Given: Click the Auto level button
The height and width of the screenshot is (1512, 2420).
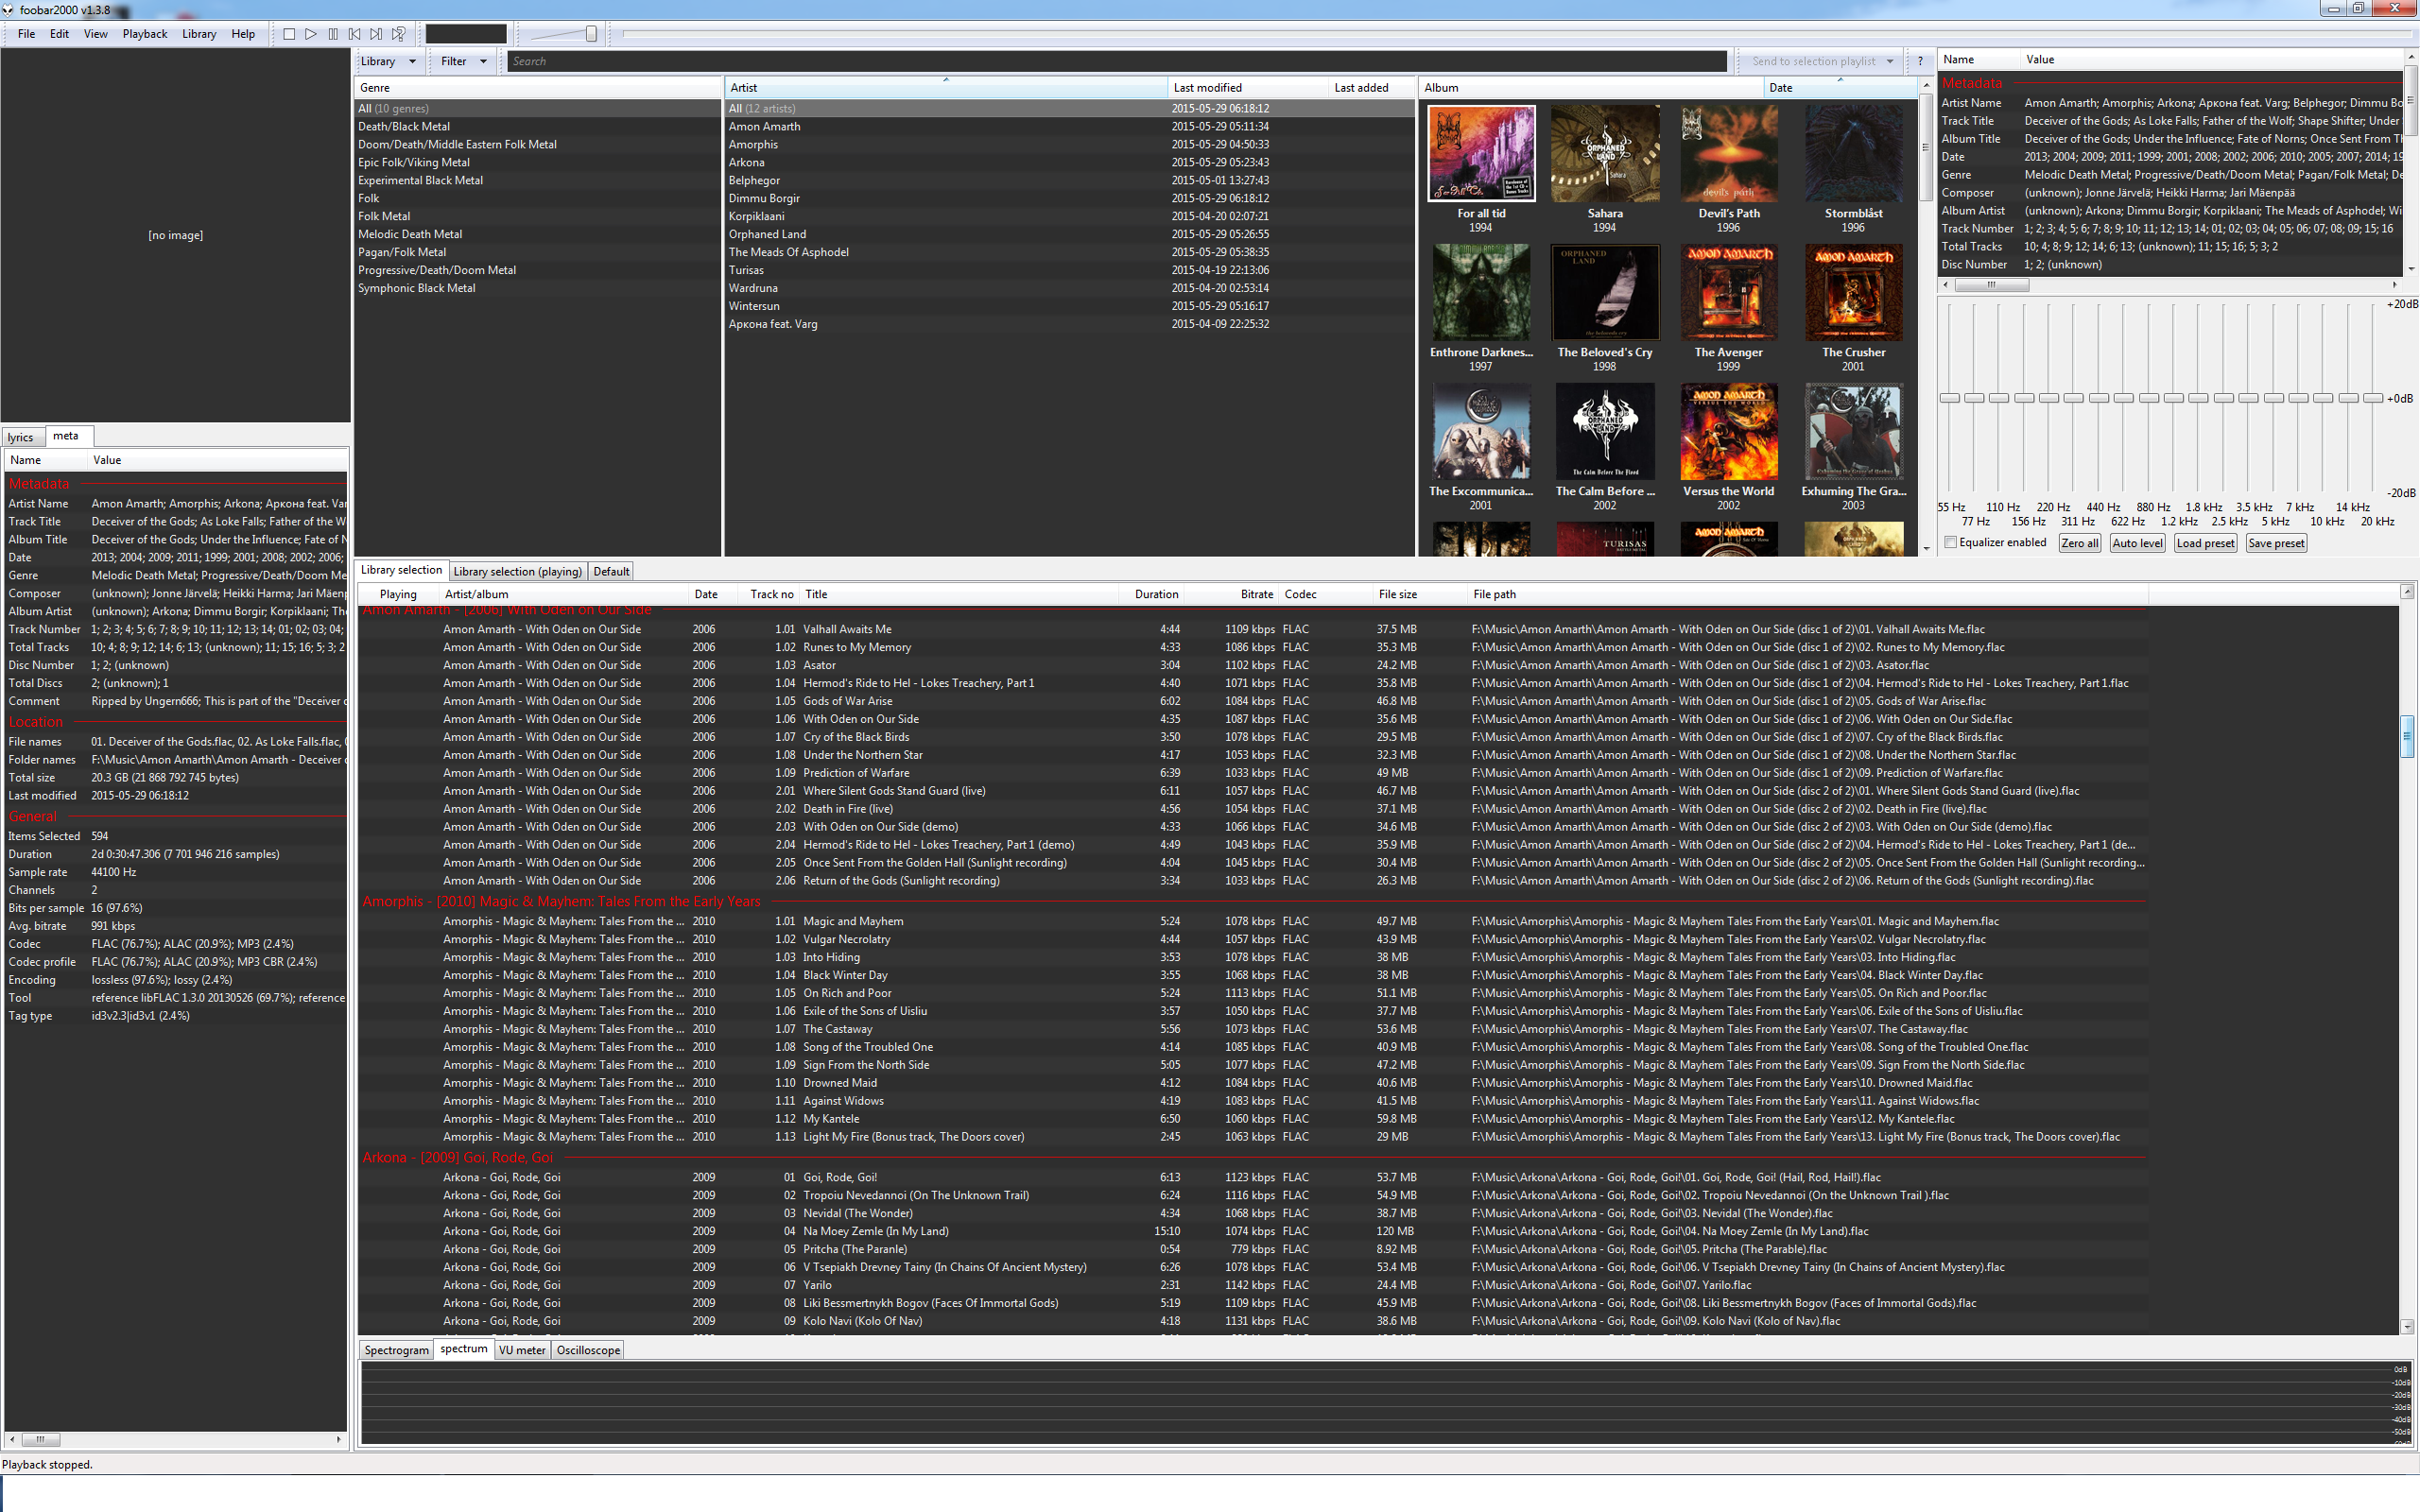Looking at the screenshot, I should pos(2138,543).
